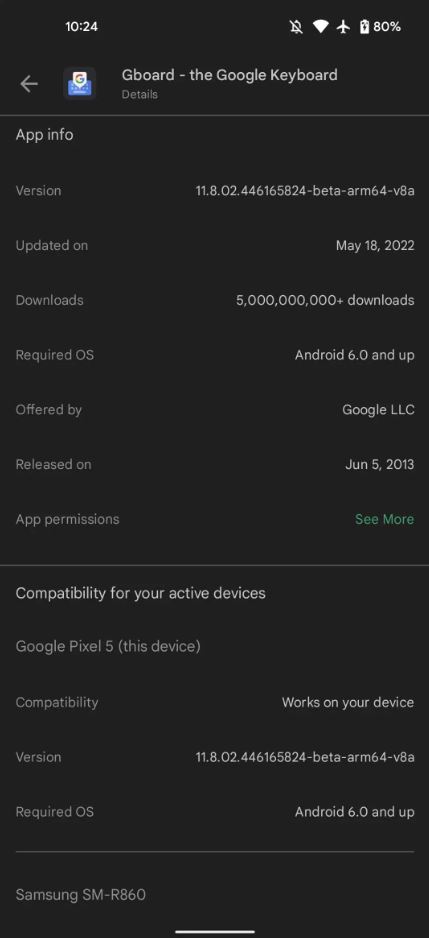Tap the Gboard app icon
The height and width of the screenshot is (938, 429).
coord(80,84)
